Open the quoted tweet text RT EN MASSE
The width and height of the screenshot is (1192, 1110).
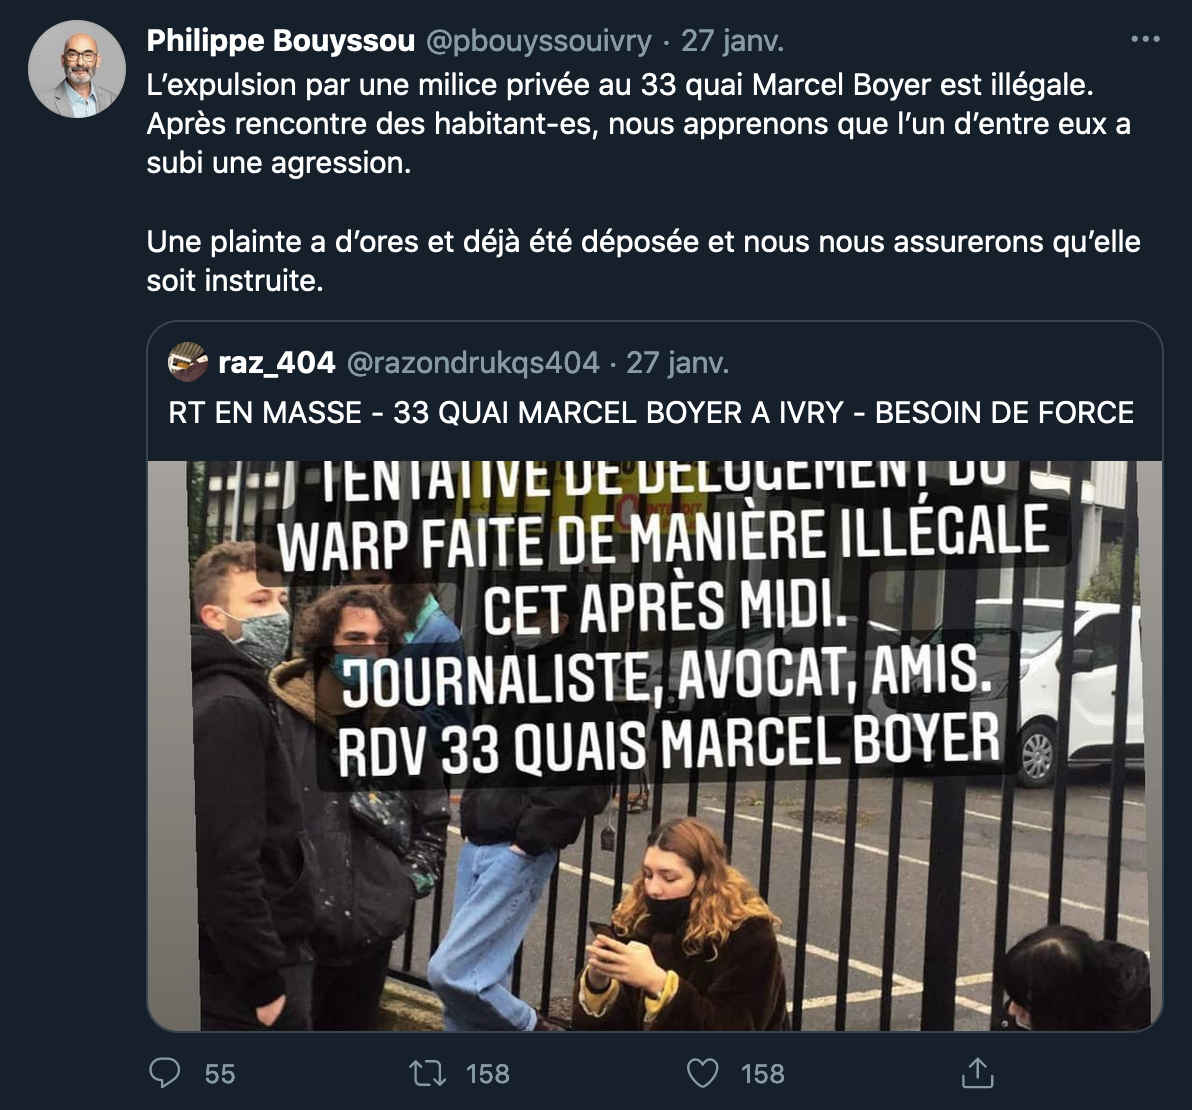651,413
